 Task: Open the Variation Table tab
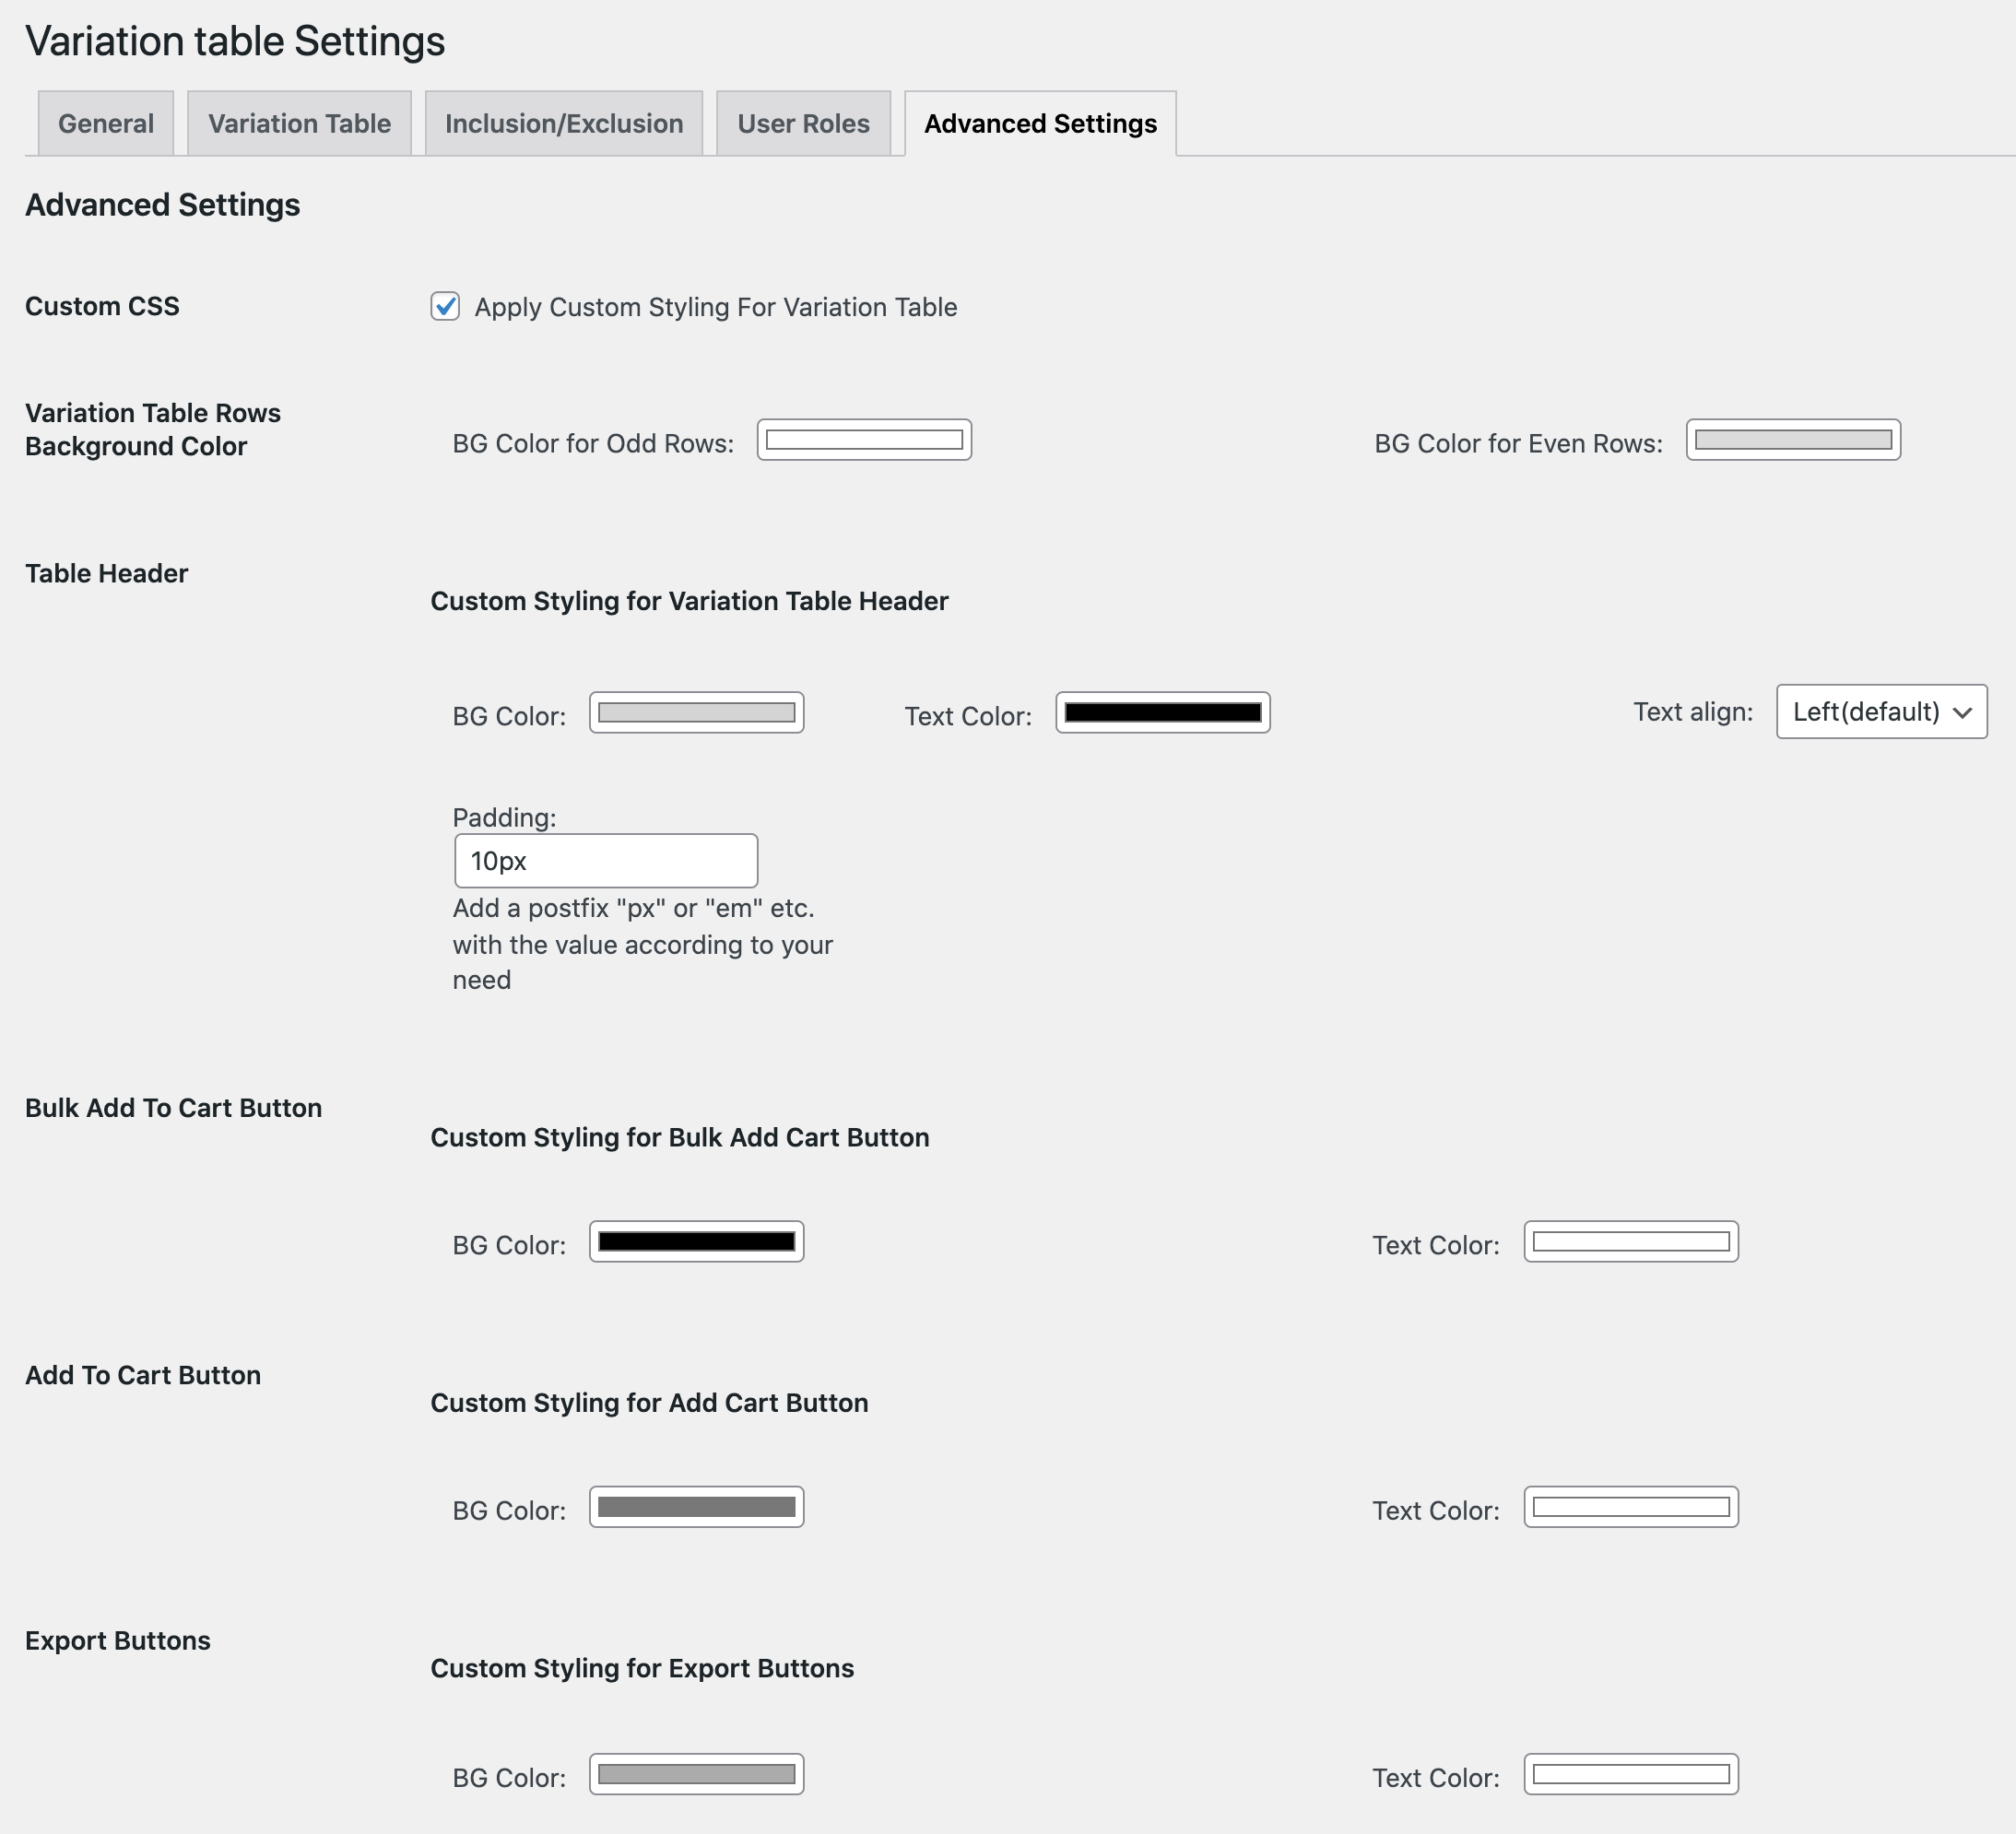298,122
